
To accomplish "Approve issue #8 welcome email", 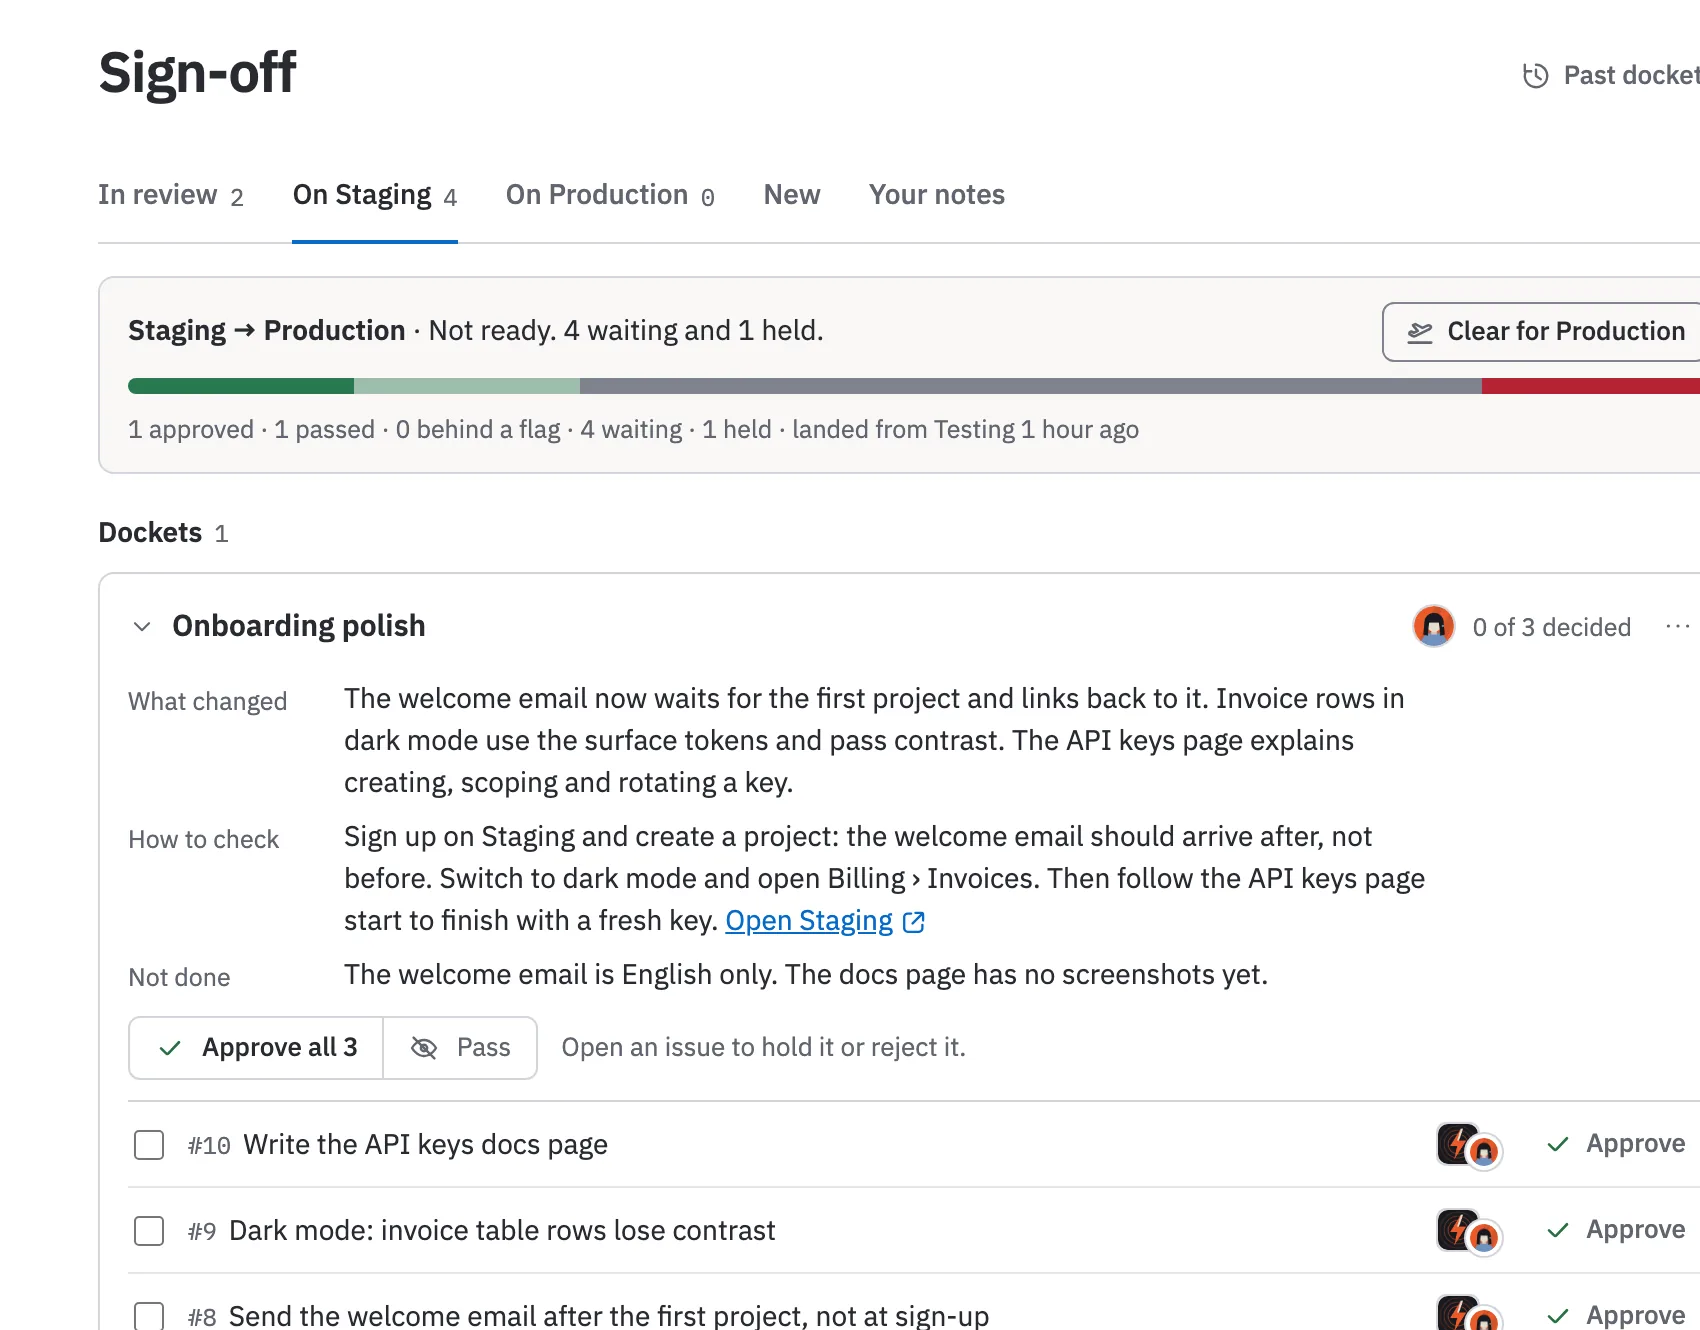I will click(x=1616, y=1314).
